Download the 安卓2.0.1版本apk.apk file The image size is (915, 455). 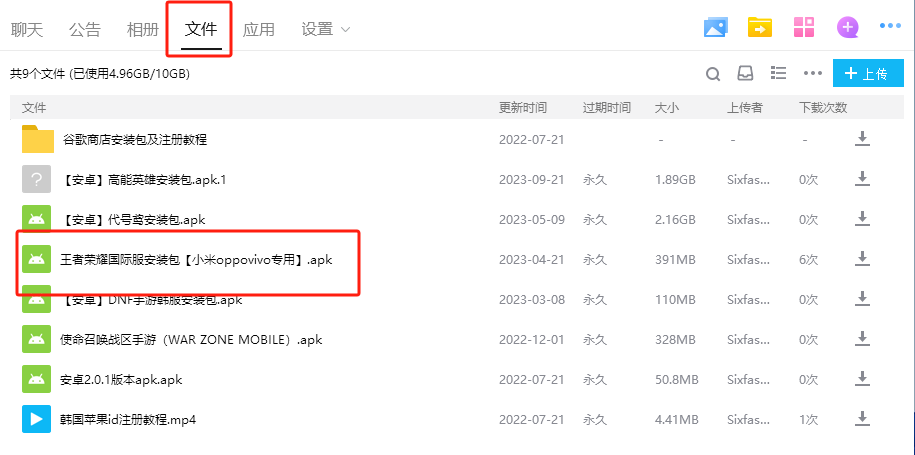click(x=862, y=379)
